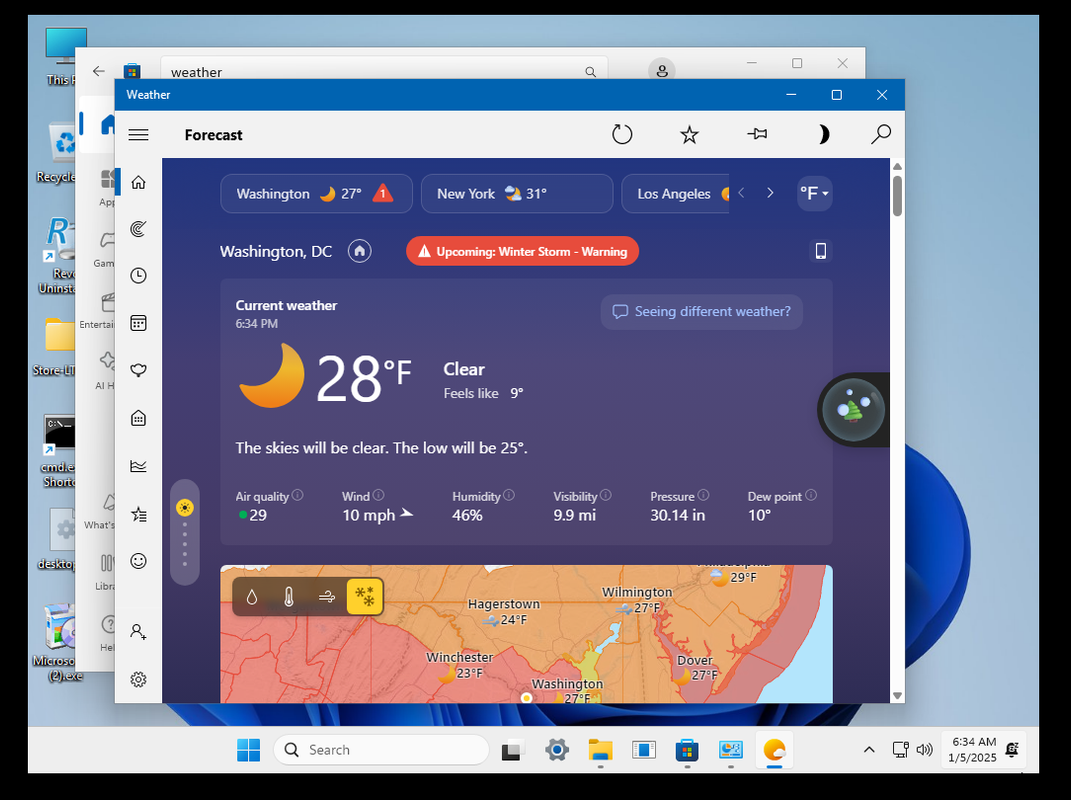Click the Weather vertical scrollbar thumb
1071x800 pixels.
point(898,196)
